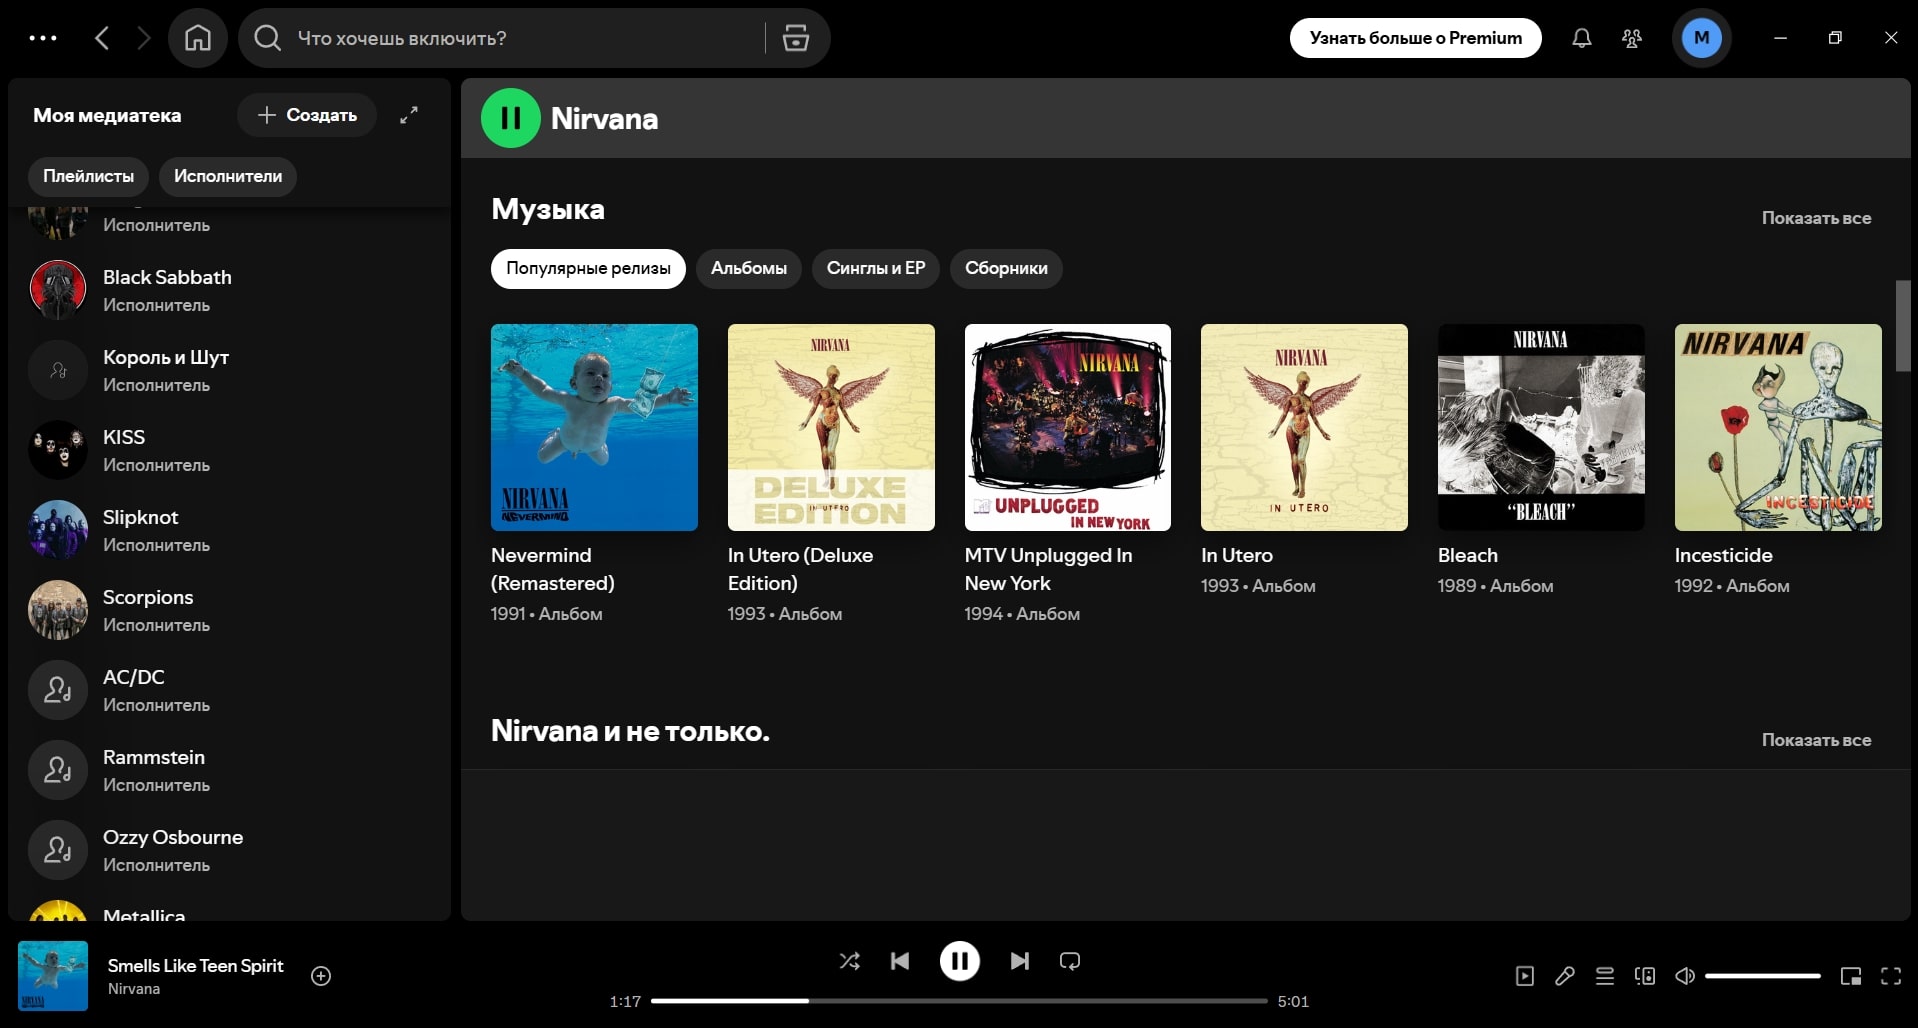Click the main page vertical scrollbar
The height and width of the screenshot is (1028, 1918).
click(1903, 326)
